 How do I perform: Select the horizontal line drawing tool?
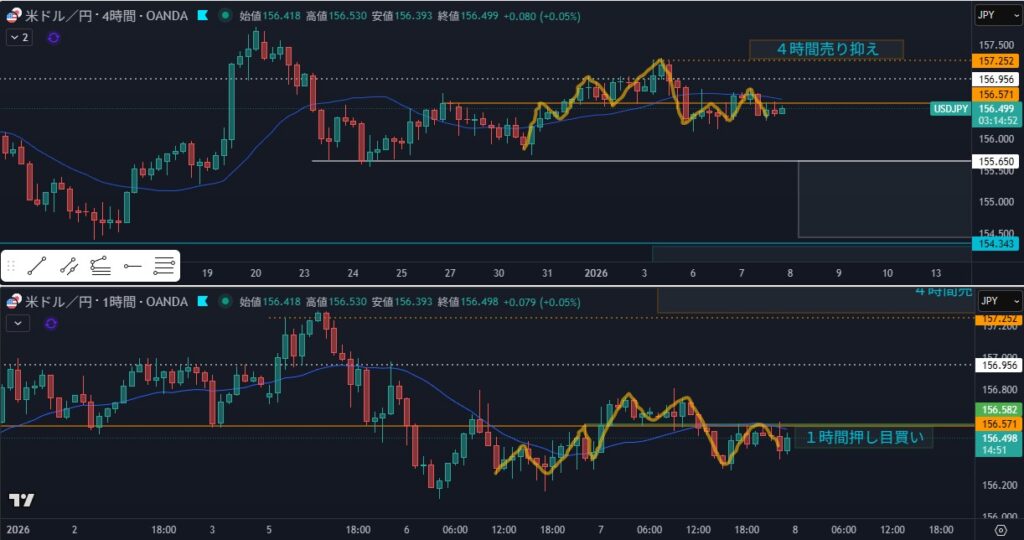pyautogui.click(x=132, y=266)
